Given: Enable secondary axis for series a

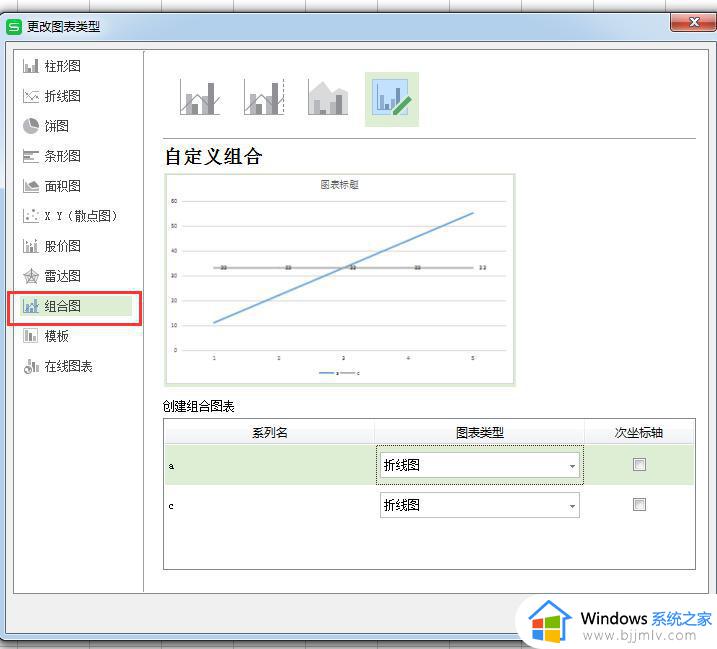Looking at the screenshot, I should [639, 465].
